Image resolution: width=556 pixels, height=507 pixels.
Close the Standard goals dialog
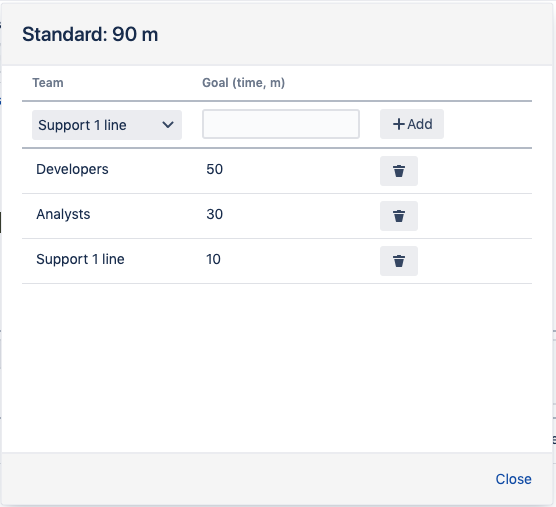pyautogui.click(x=513, y=479)
